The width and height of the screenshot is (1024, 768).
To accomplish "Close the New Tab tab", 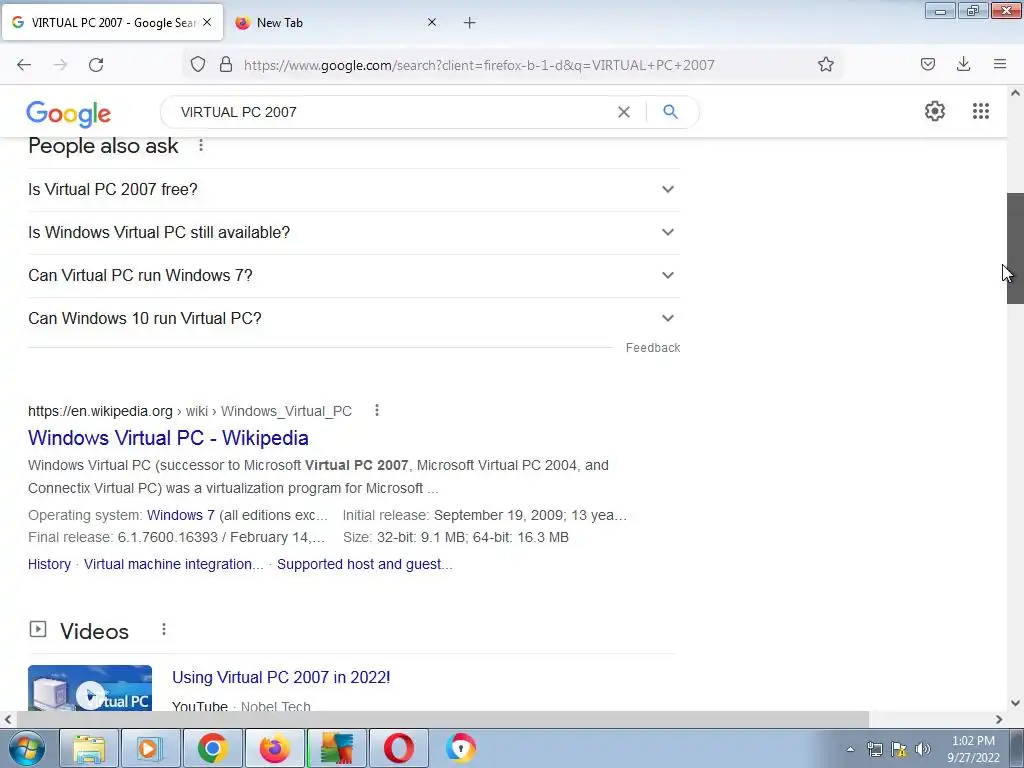I will pos(432,22).
